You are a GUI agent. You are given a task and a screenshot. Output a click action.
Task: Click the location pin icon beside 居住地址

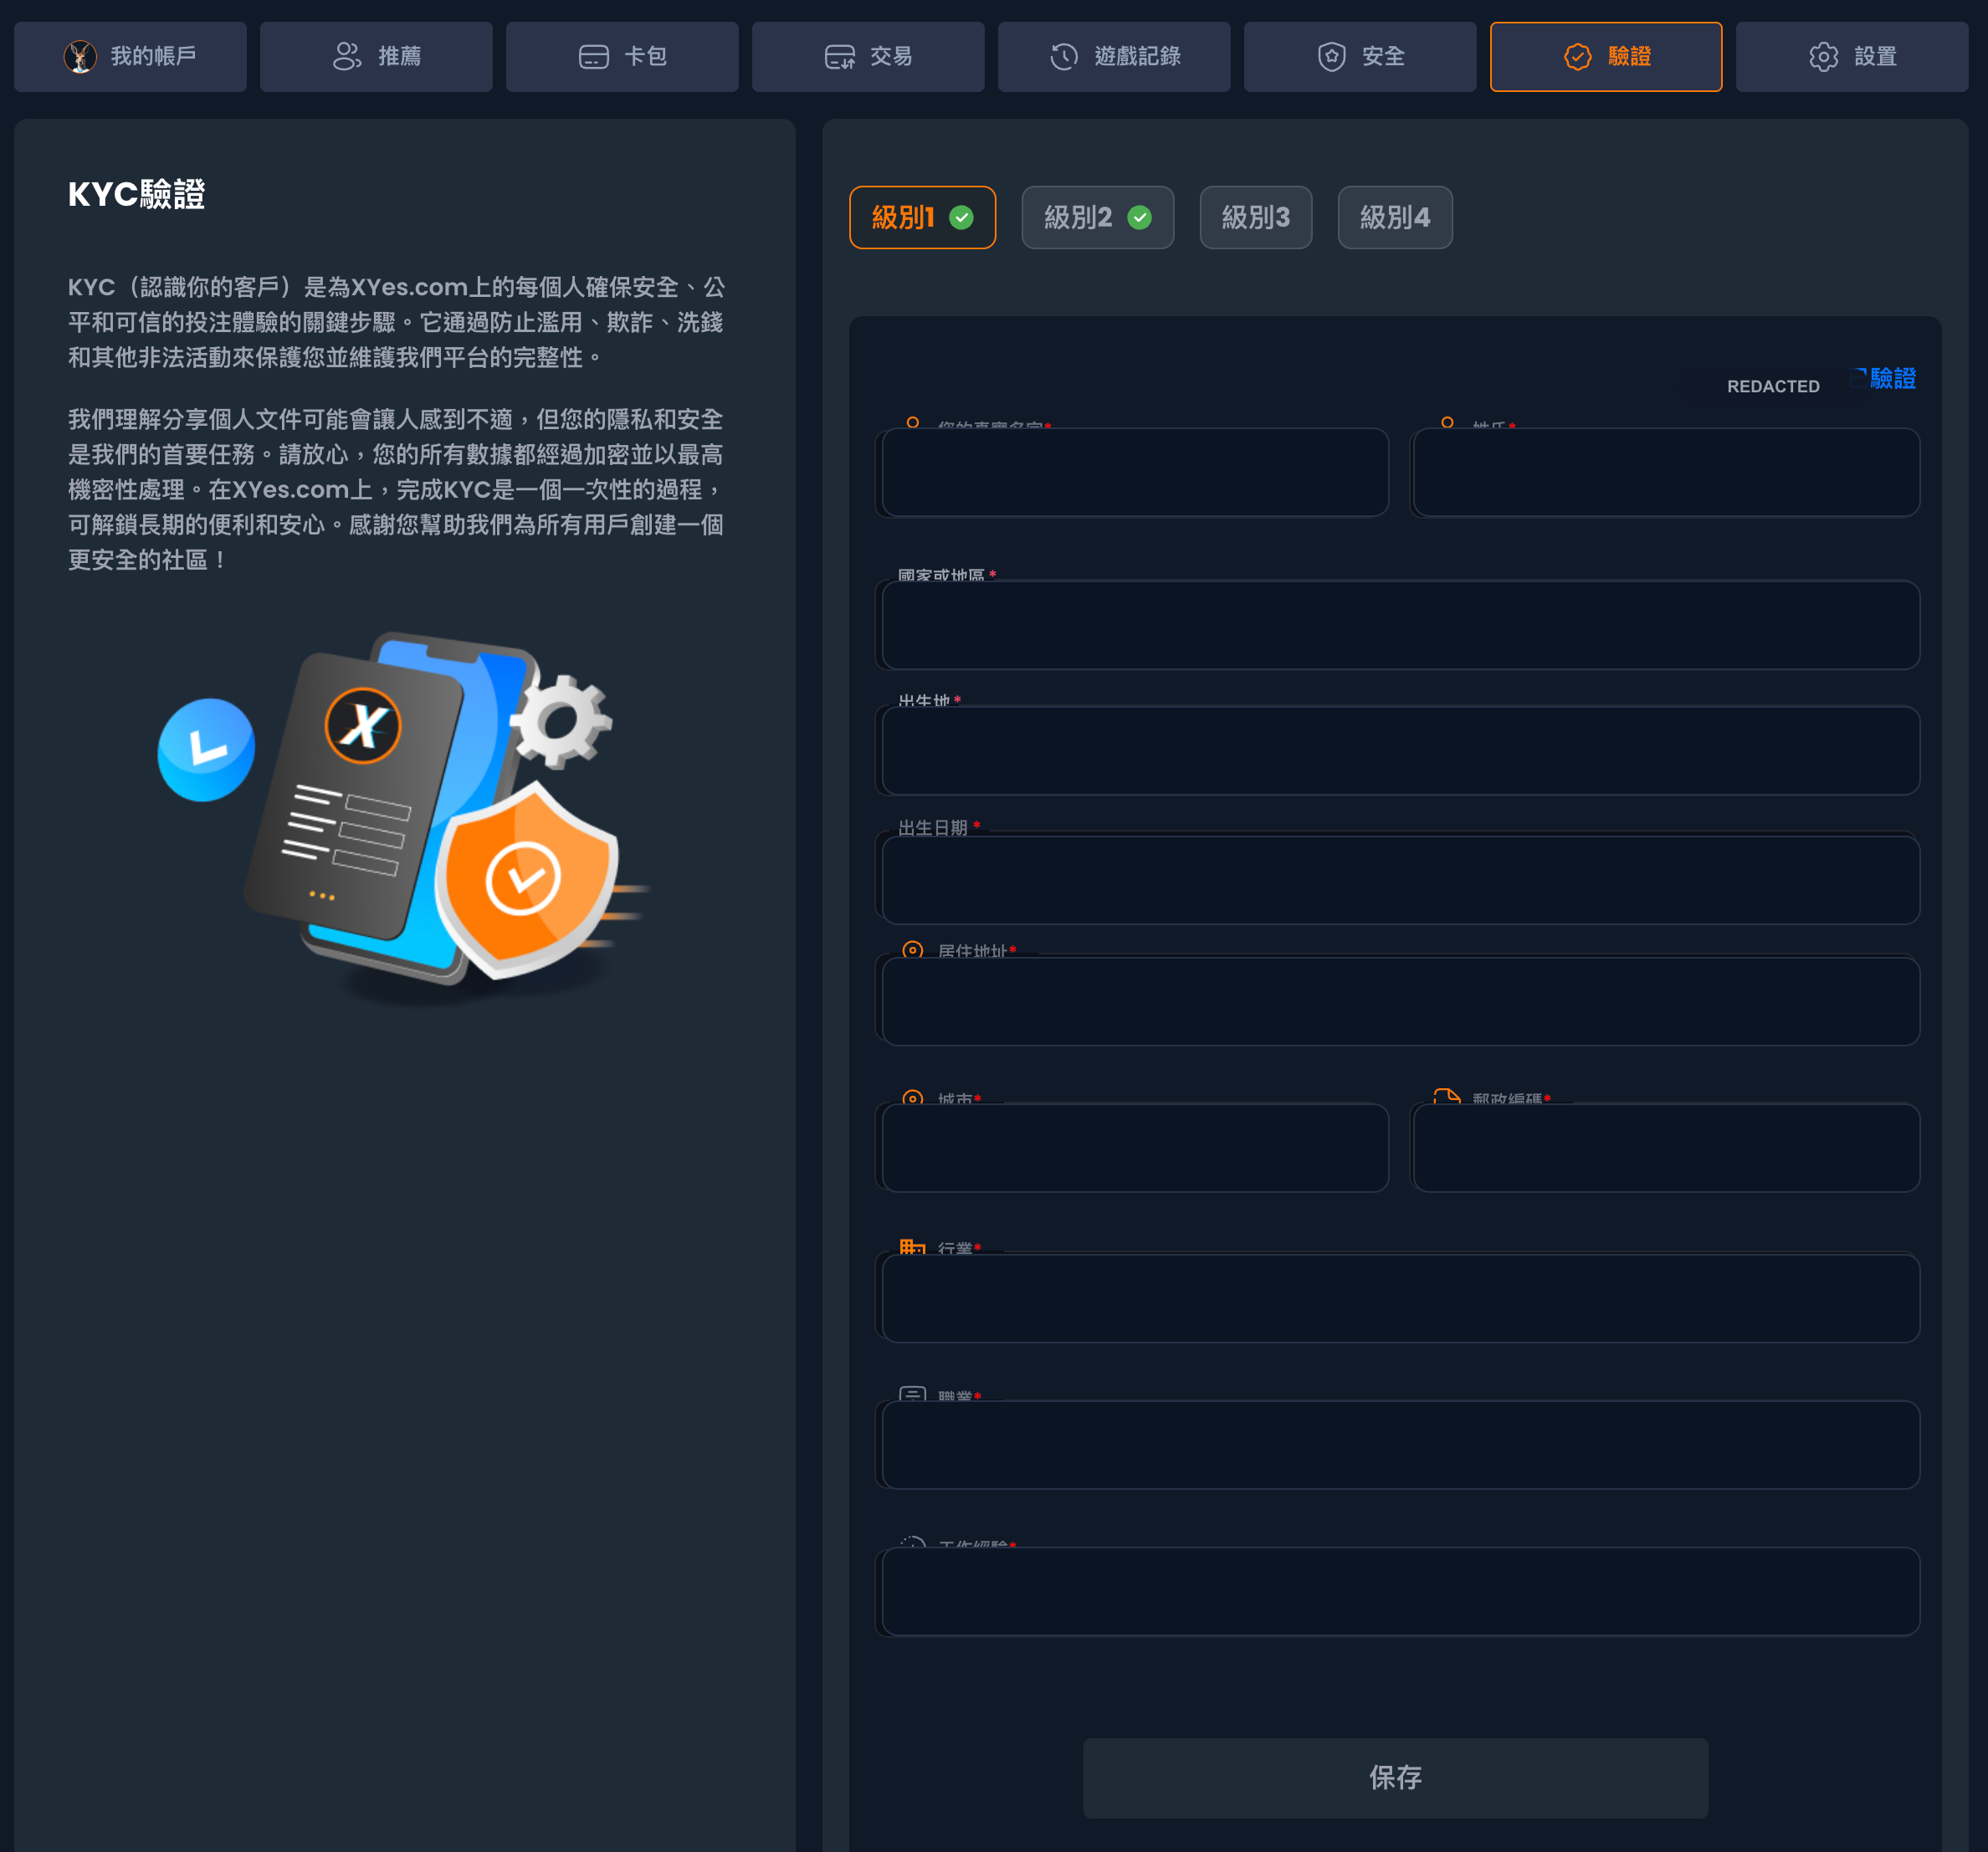click(x=912, y=950)
